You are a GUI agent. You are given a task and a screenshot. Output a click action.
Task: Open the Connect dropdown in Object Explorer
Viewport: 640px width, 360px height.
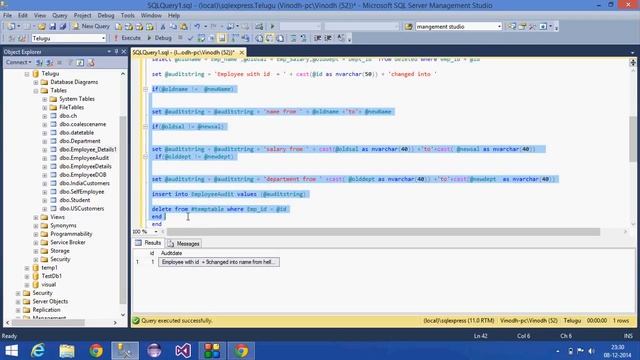18,62
